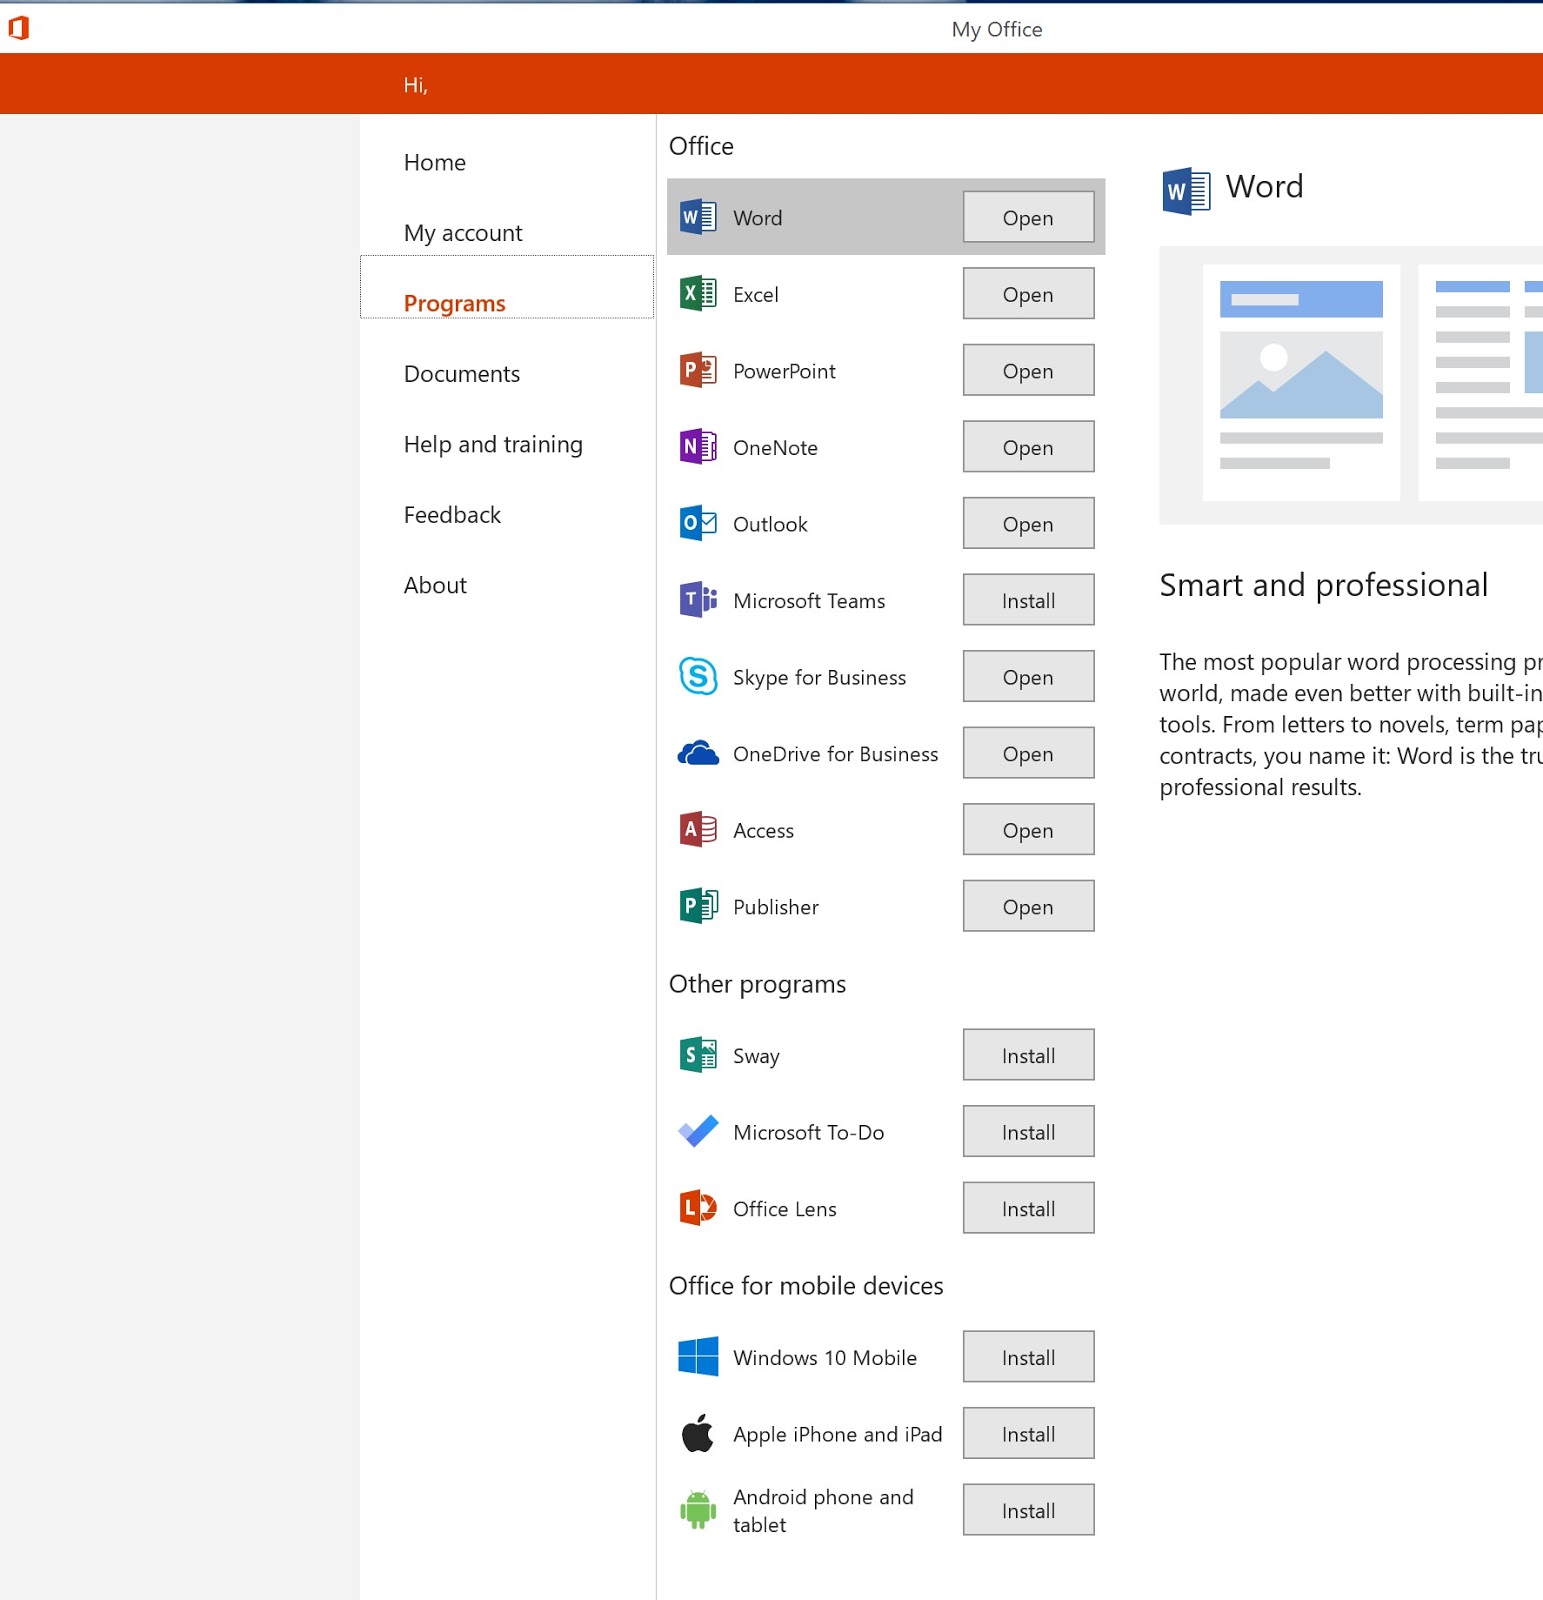Screen dimensions: 1543x1600
Task: Click the Word document preview thumbnail
Action: 1351,385
